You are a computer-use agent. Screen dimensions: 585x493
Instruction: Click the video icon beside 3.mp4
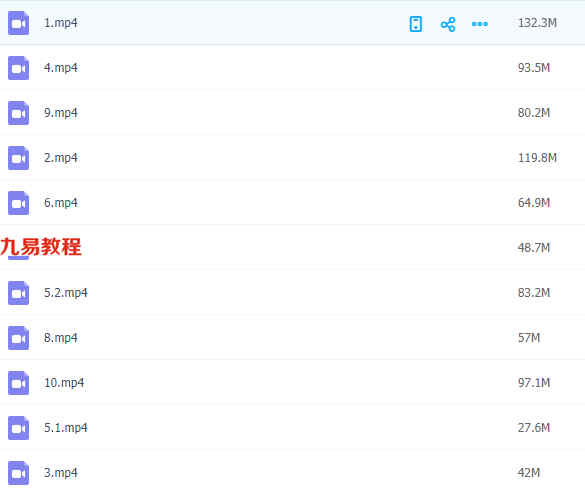point(19,473)
